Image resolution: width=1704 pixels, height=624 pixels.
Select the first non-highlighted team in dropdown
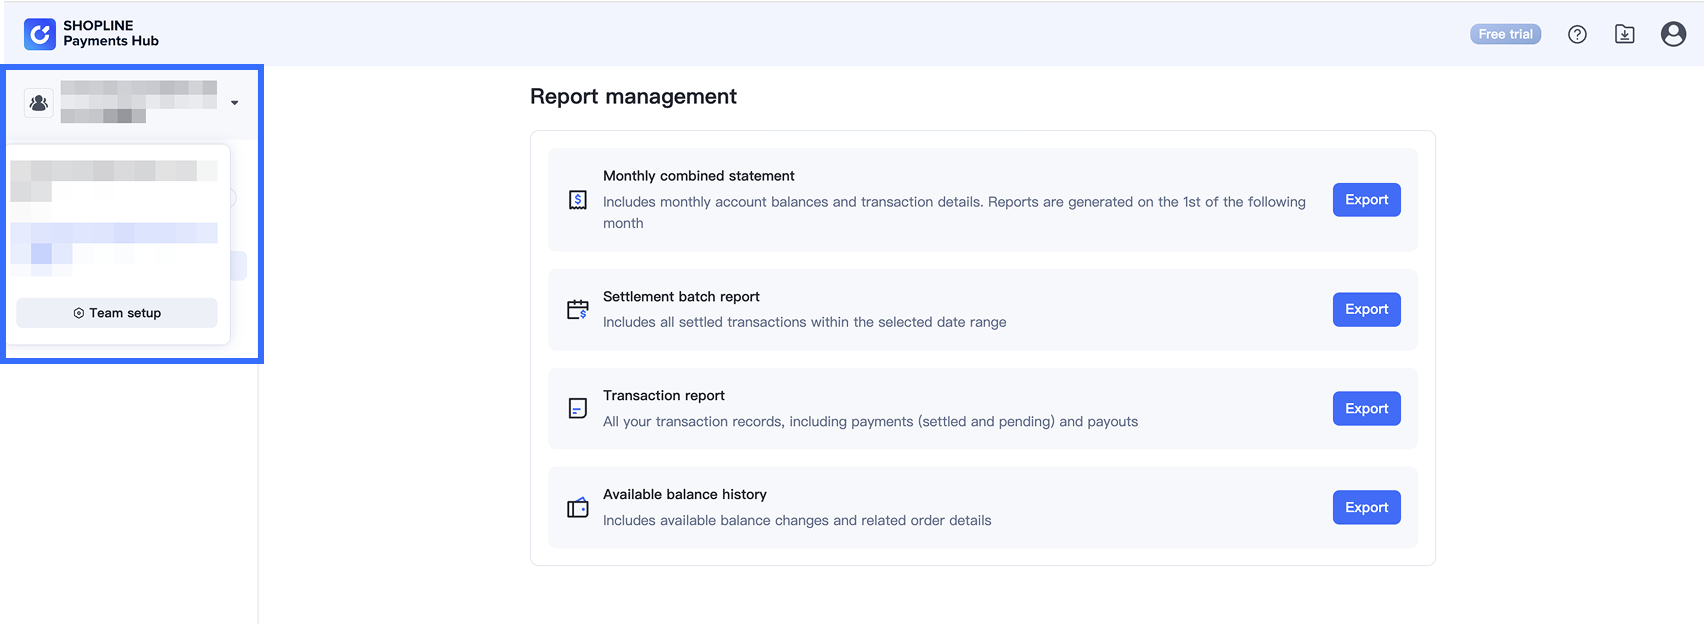pos(114,181)
